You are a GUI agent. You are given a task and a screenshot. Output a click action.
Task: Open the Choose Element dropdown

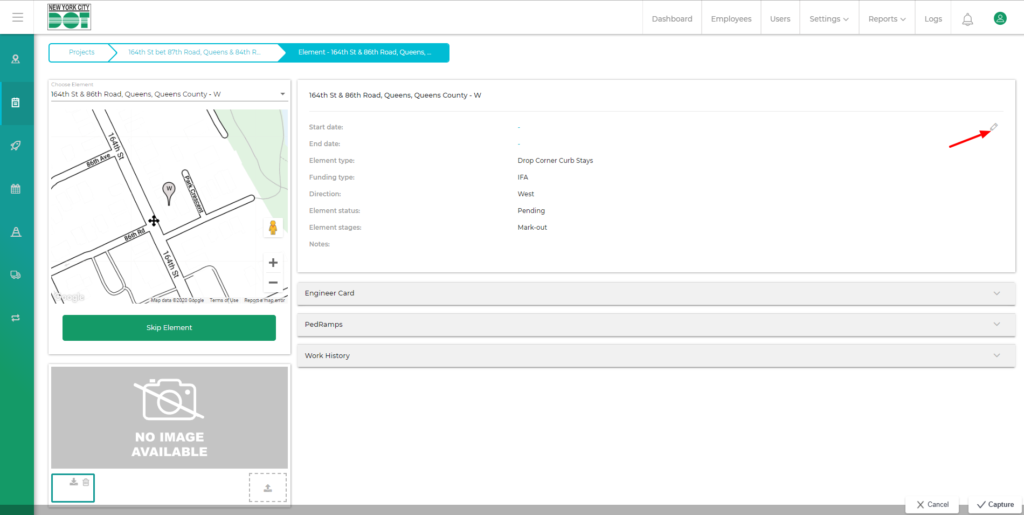pyautogui.click(x=168, y=94)
